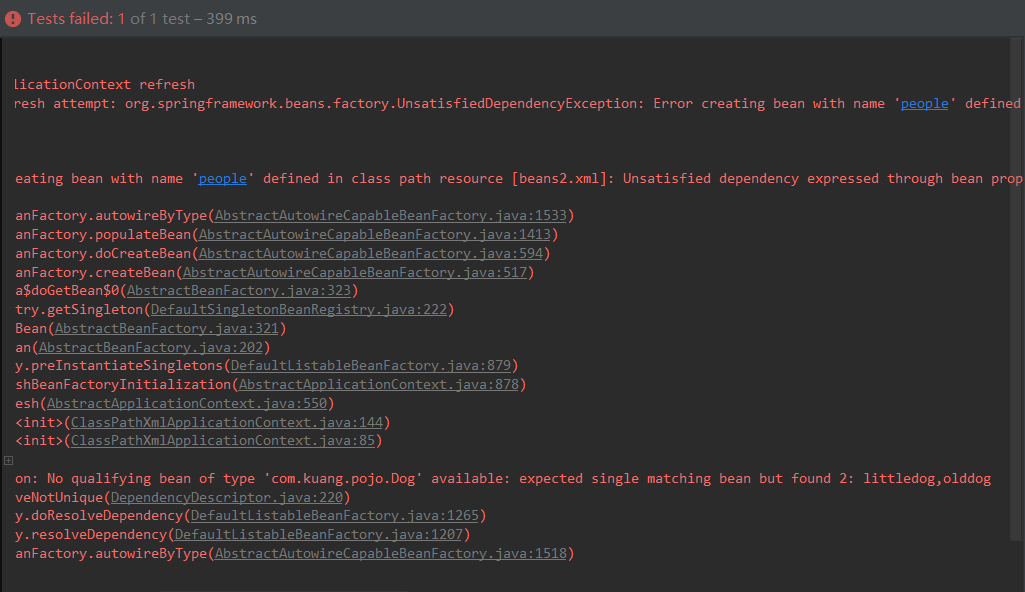
Task: Go to AbstractApplicationContext.java:550
Action: coord(187,403)
